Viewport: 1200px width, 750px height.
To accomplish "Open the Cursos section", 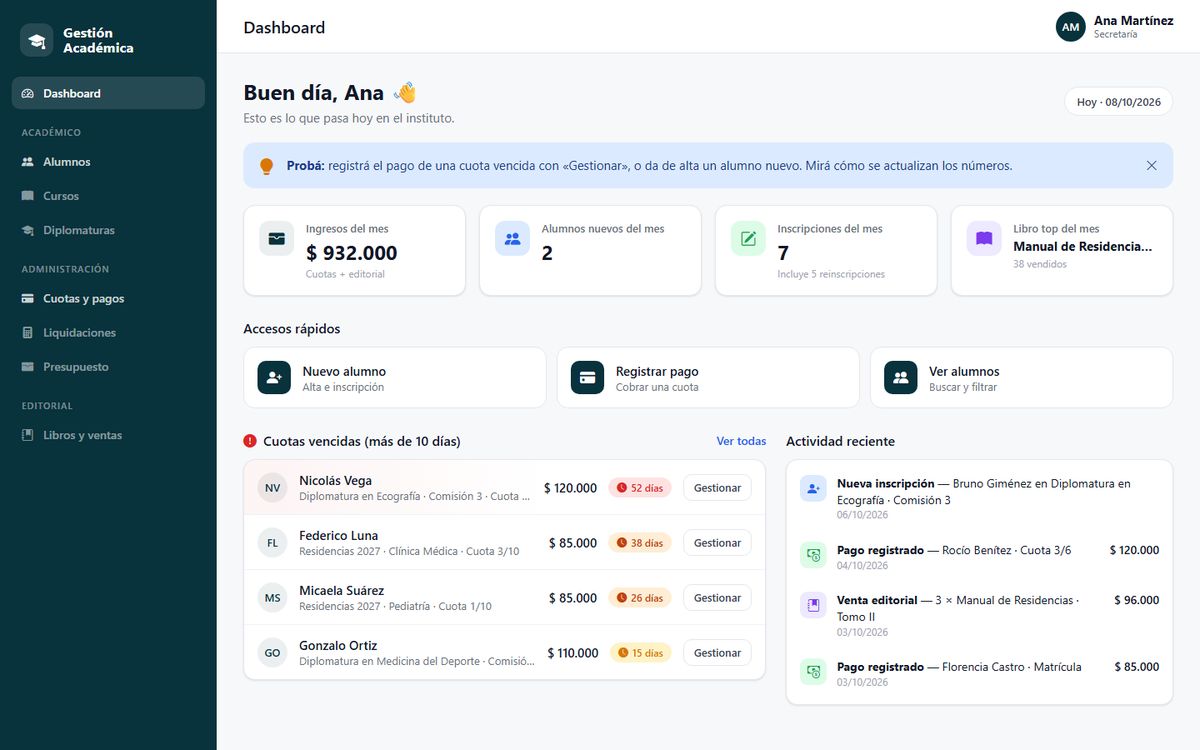I will [x=108, y=196].
